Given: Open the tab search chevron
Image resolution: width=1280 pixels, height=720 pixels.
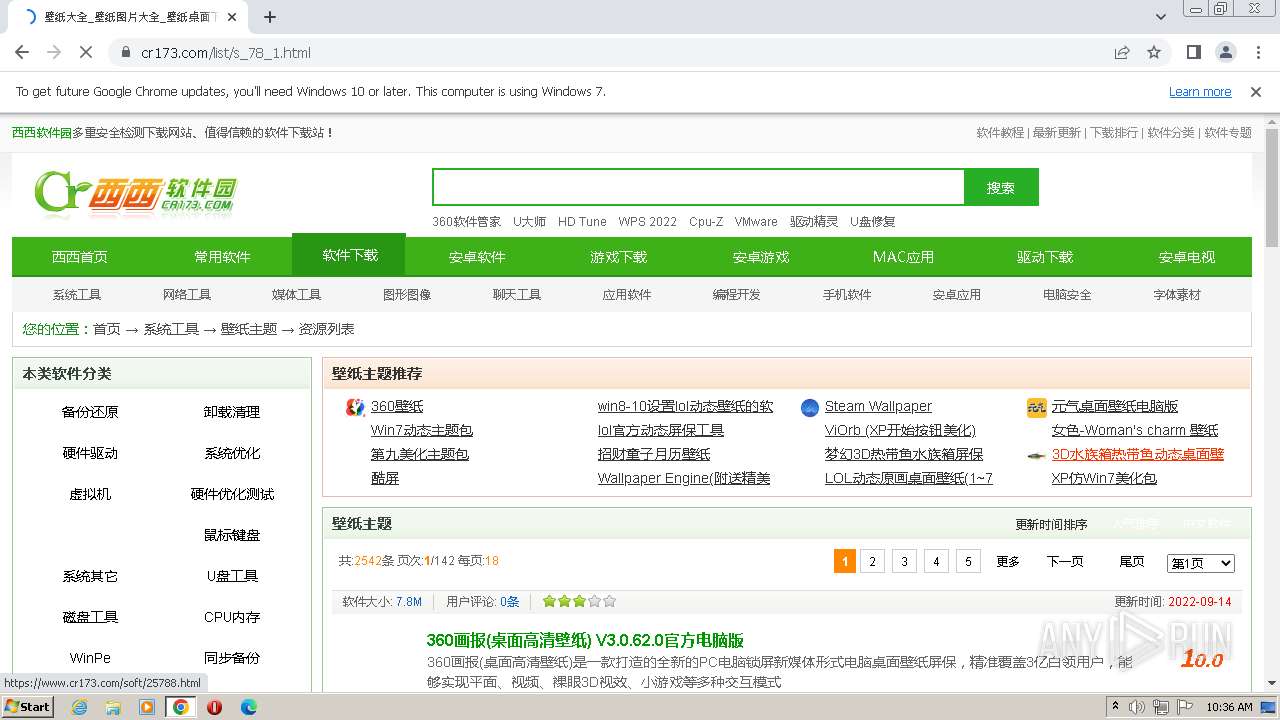Looking at the screenshot, I should click(1160, 17).
